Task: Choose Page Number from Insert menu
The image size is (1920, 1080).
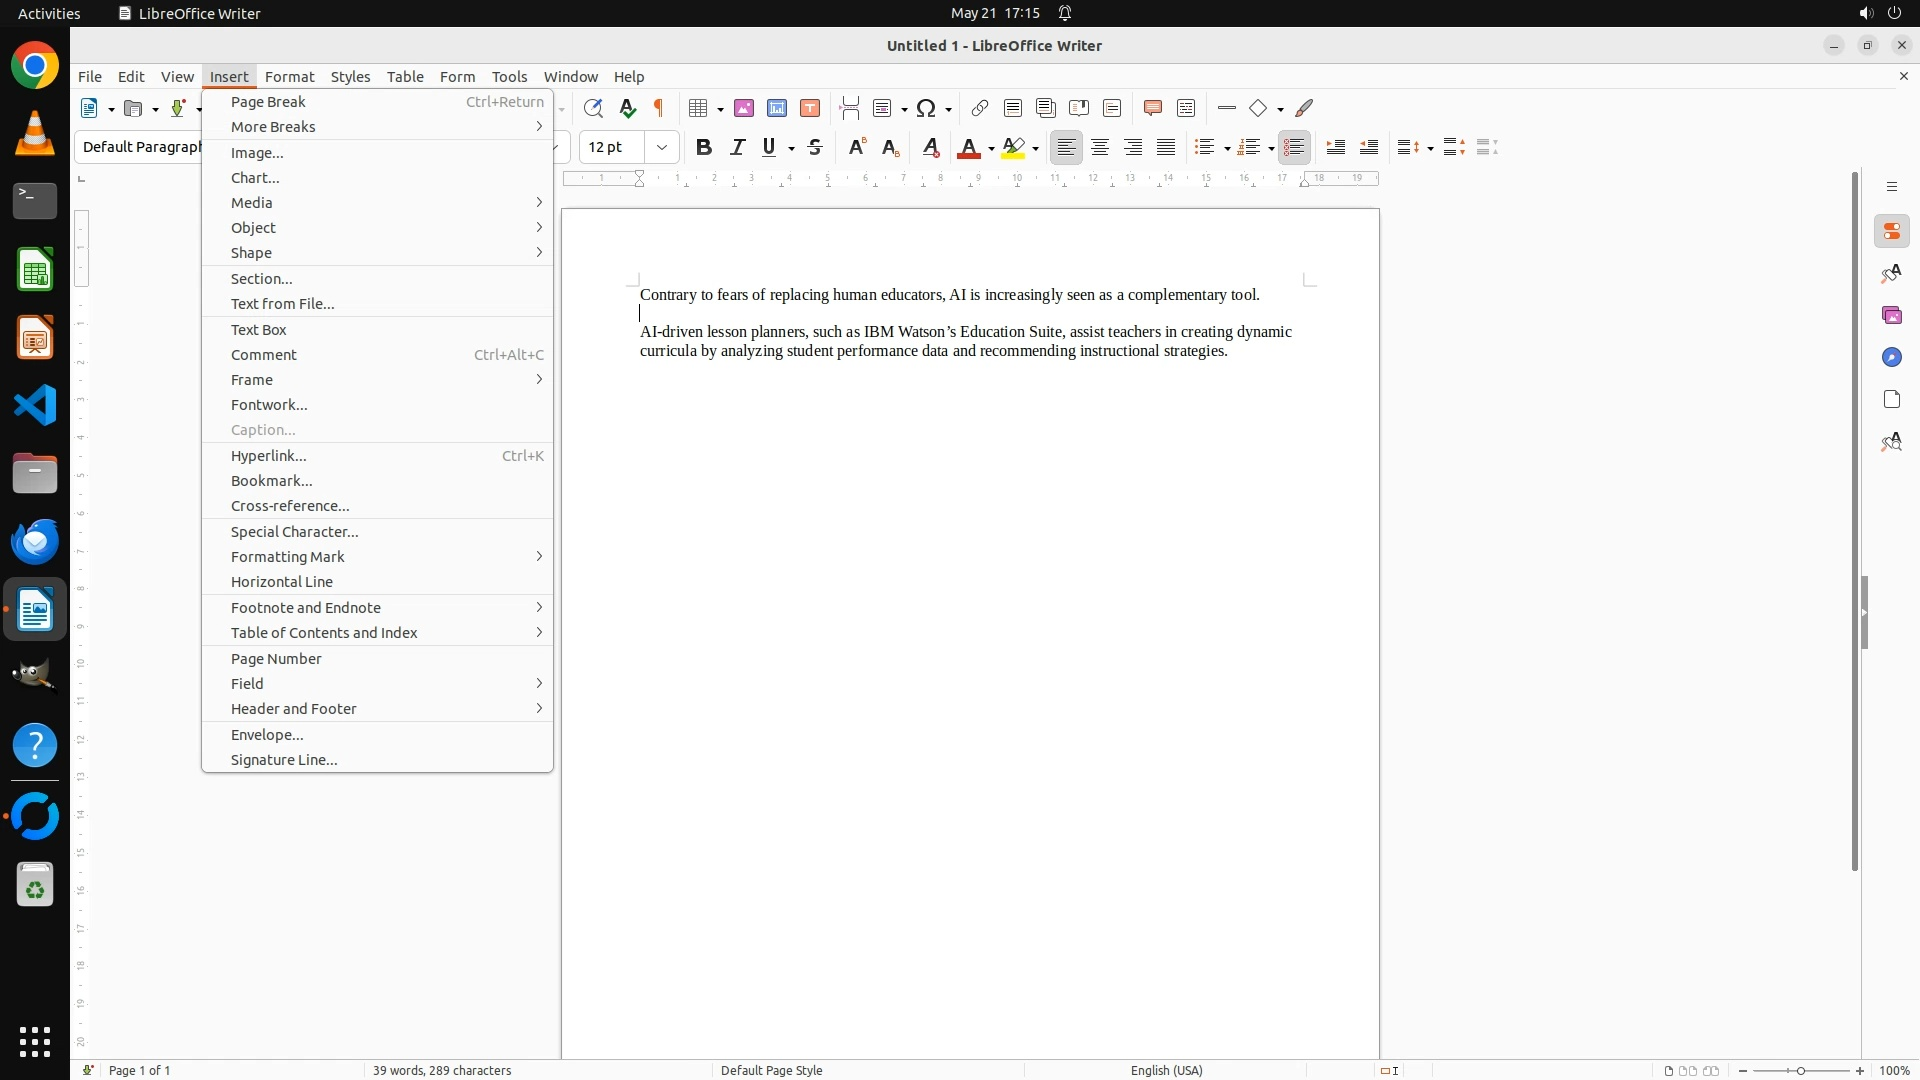Action: [x=276, y=659]
